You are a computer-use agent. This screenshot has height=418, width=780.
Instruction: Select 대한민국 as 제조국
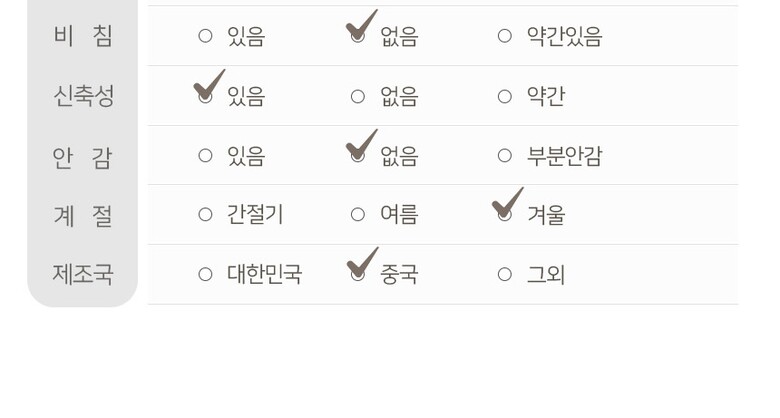(x=205, y=274)
